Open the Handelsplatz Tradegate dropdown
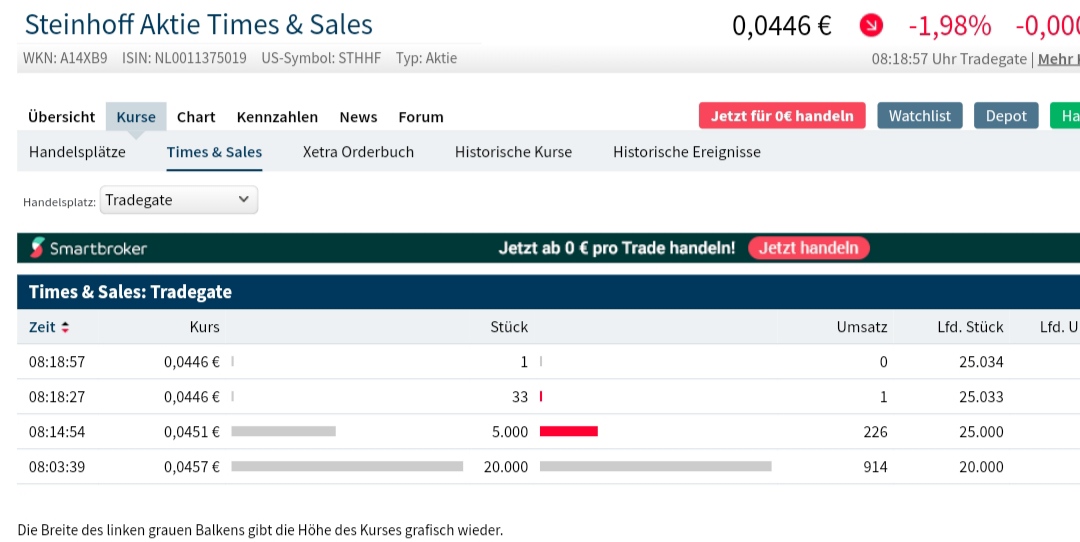The width and height of the screenshot is (1080, 542). pos(179,200)
